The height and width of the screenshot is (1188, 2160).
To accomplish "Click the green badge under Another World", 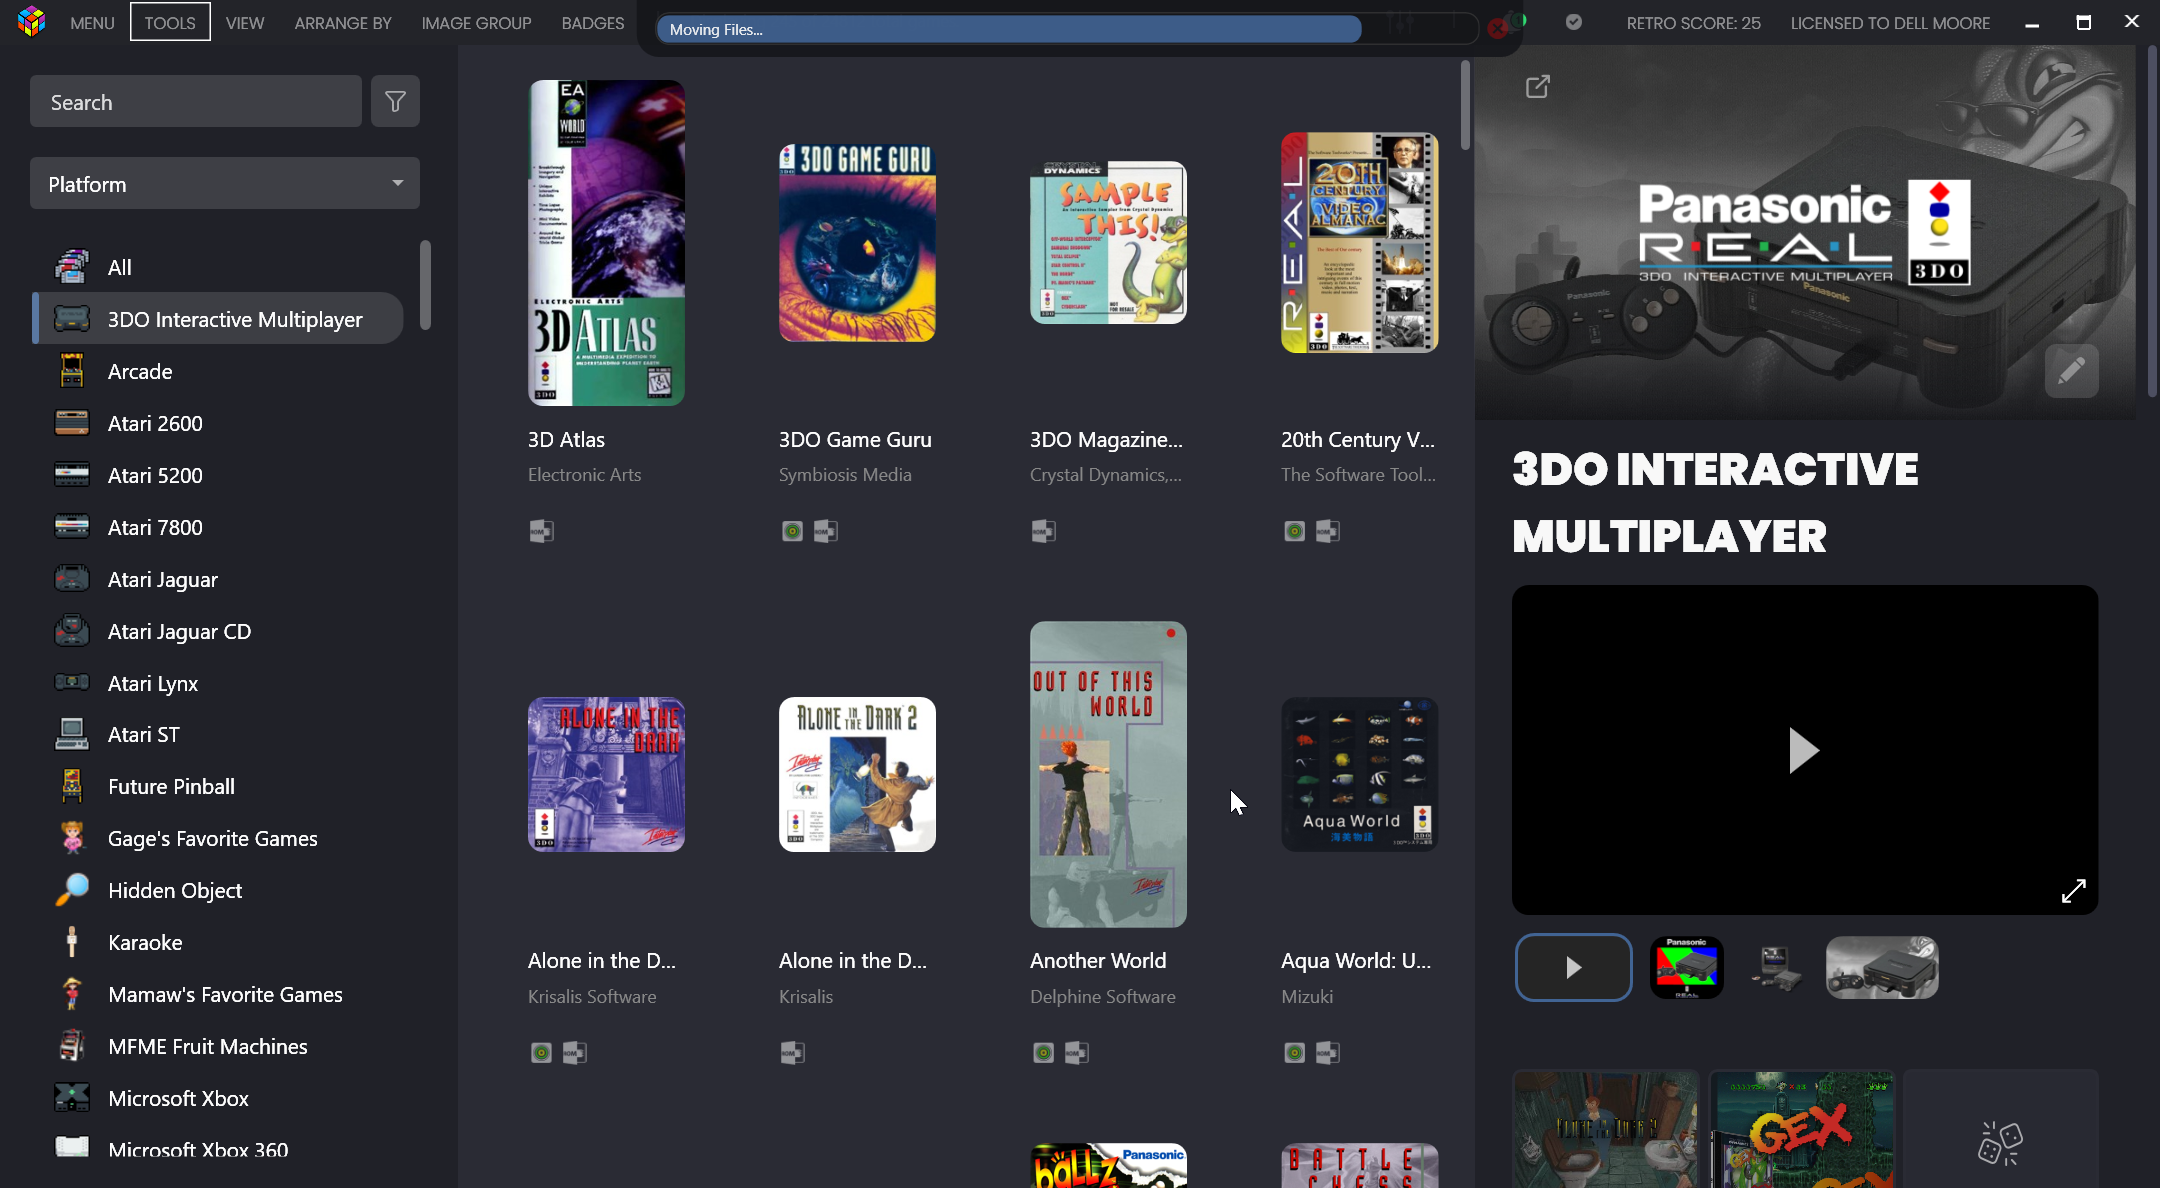I will 1043,1052.
